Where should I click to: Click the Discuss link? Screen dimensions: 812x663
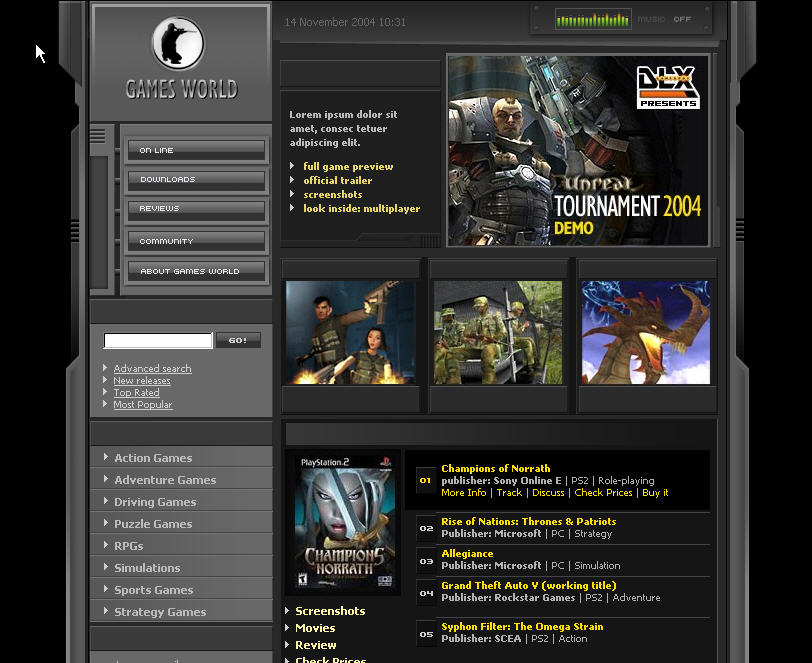tap(548, 493)
